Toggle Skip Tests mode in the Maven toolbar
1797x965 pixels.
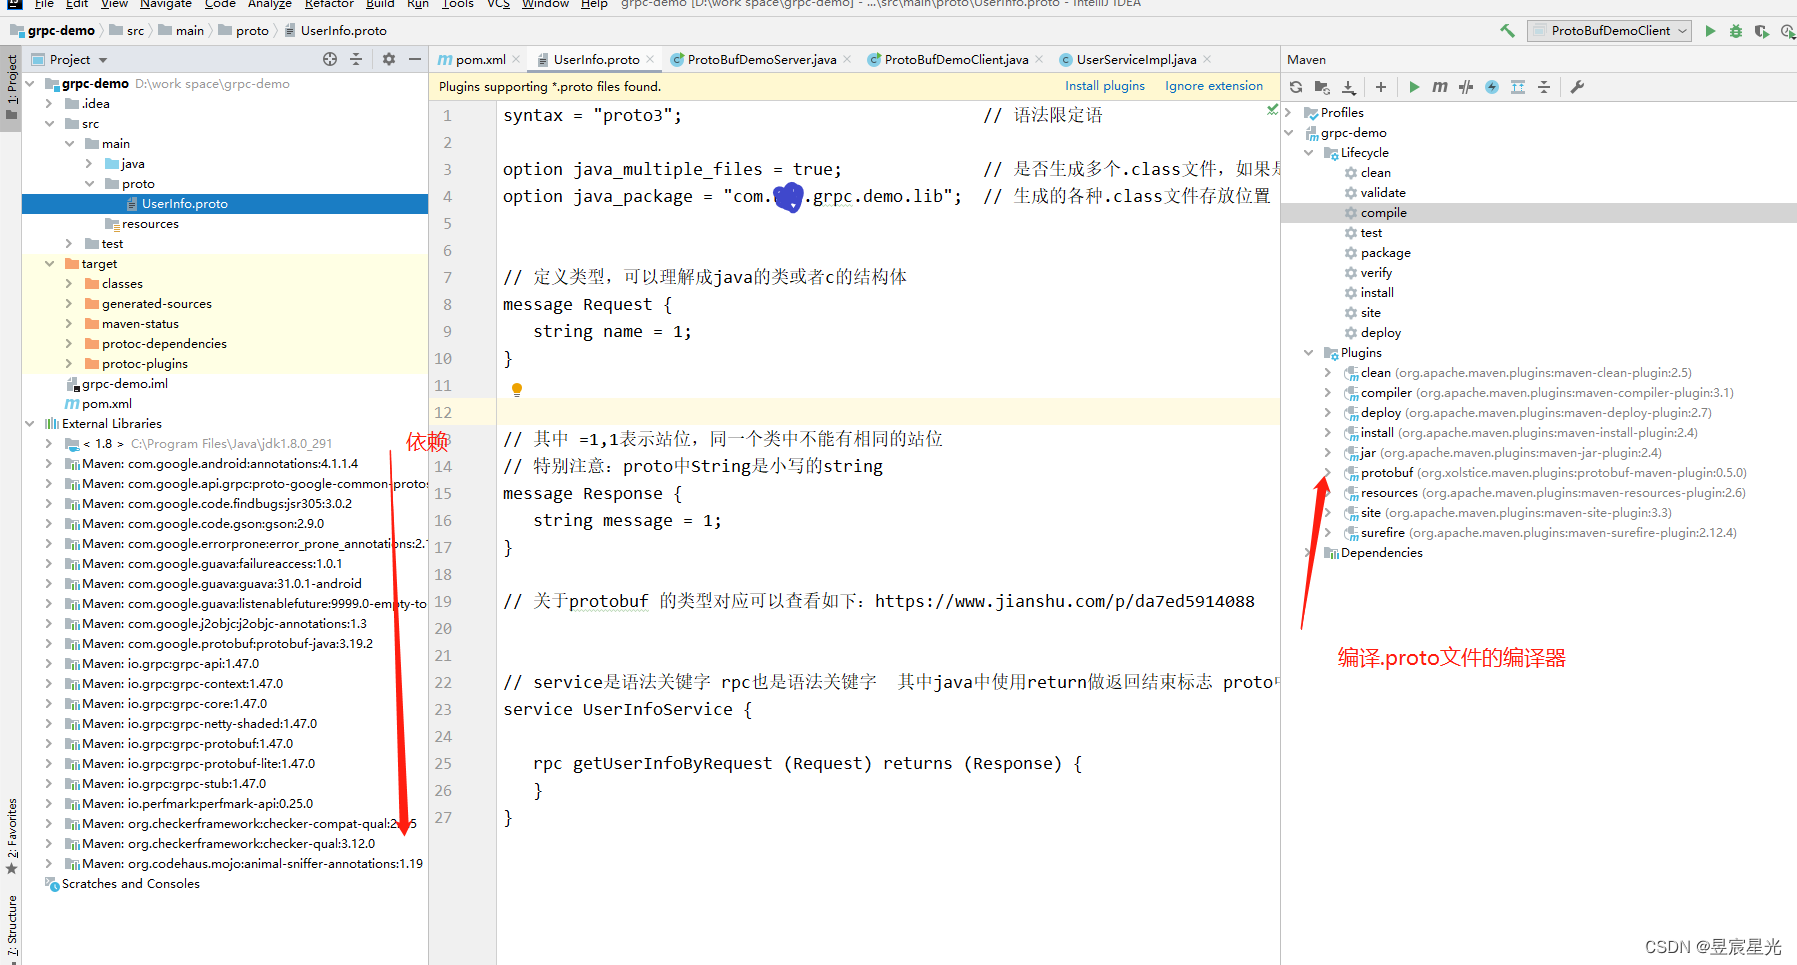coord(1465,87)
